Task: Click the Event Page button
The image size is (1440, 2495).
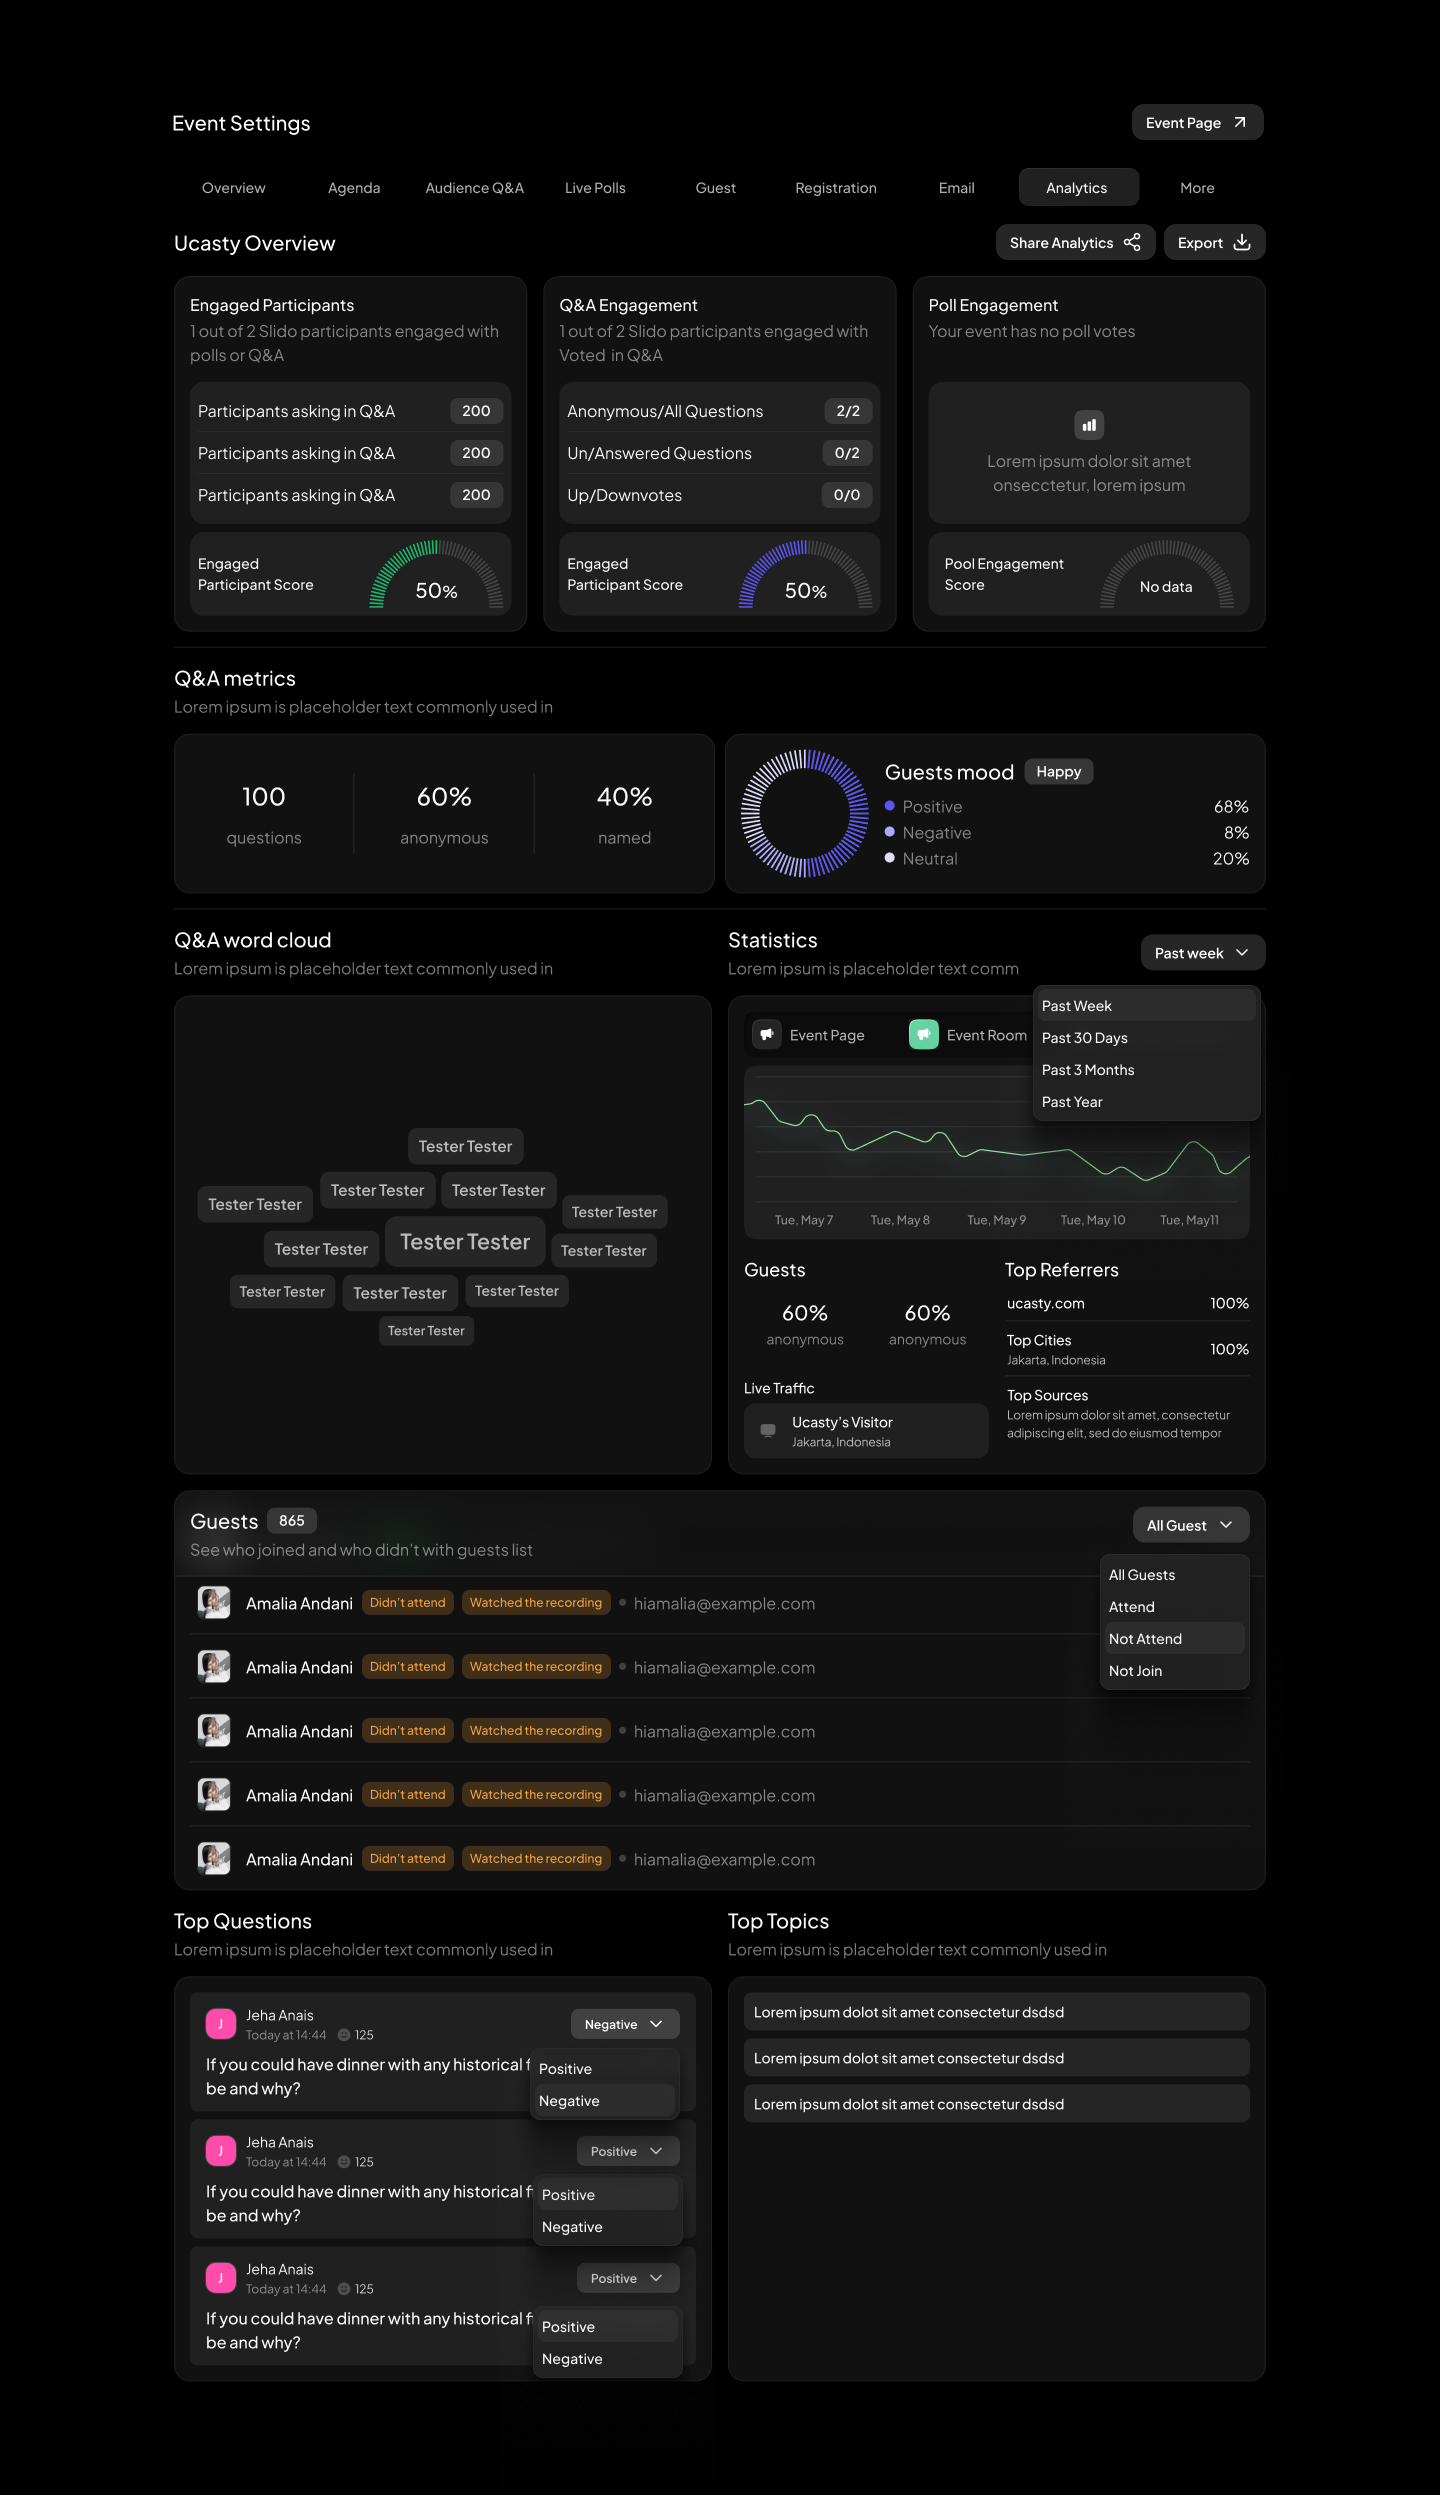Action: 1198,122
